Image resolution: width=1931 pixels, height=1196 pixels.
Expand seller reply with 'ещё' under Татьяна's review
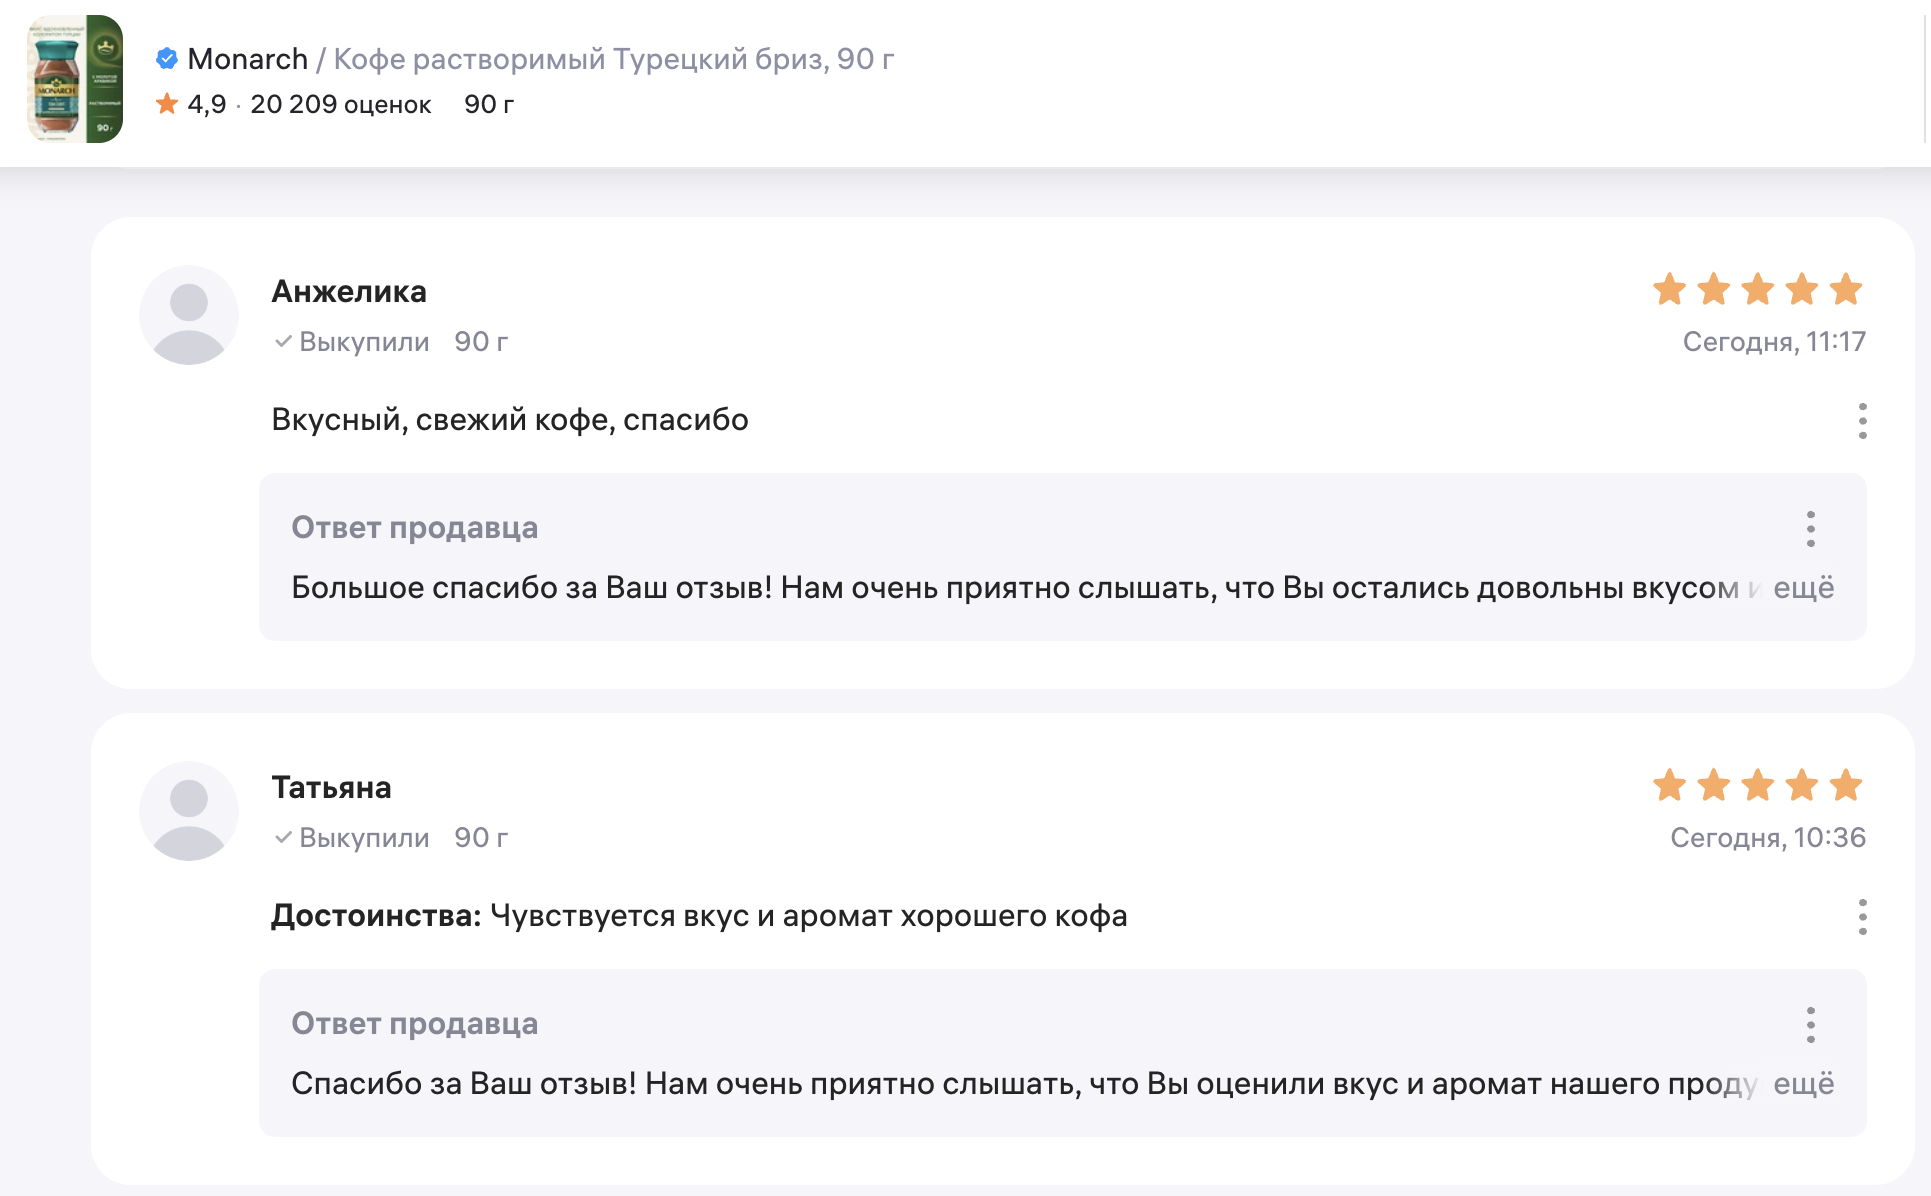pos(1804,1084)
